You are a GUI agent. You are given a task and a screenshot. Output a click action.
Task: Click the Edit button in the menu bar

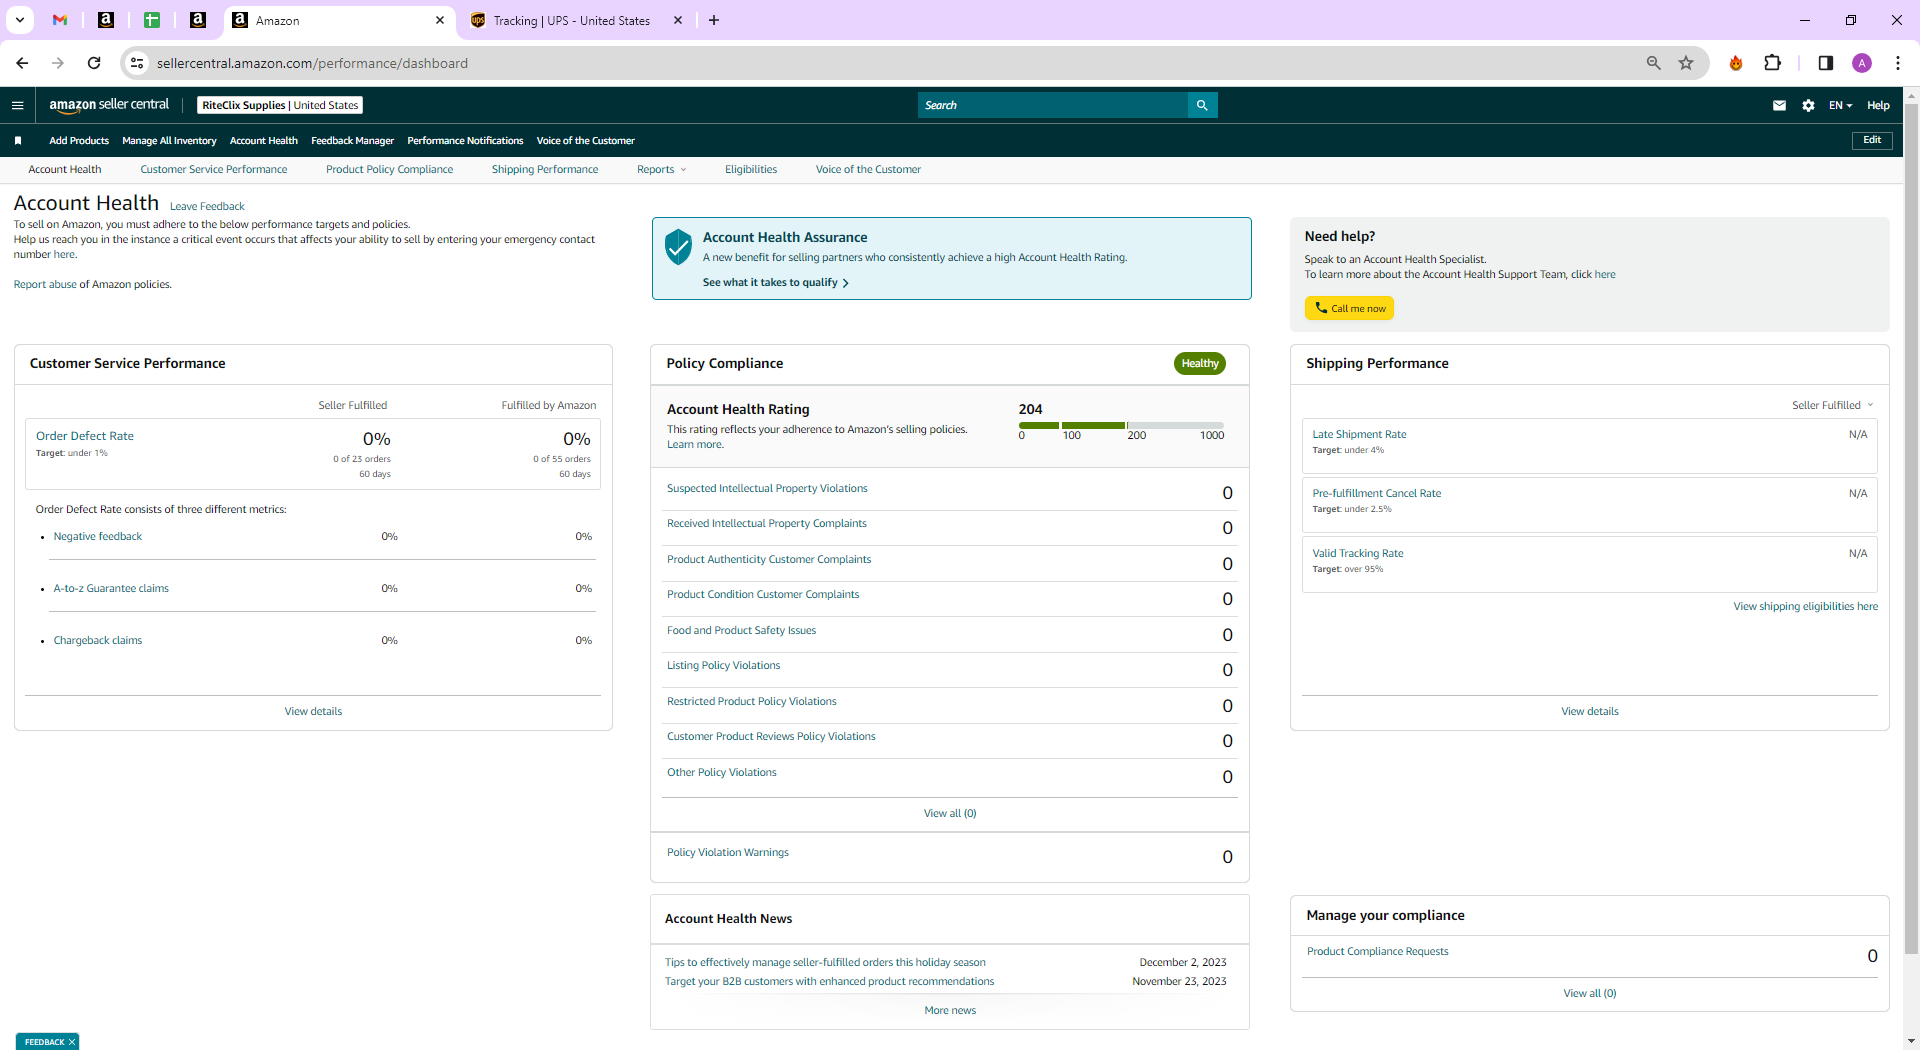1872,140
